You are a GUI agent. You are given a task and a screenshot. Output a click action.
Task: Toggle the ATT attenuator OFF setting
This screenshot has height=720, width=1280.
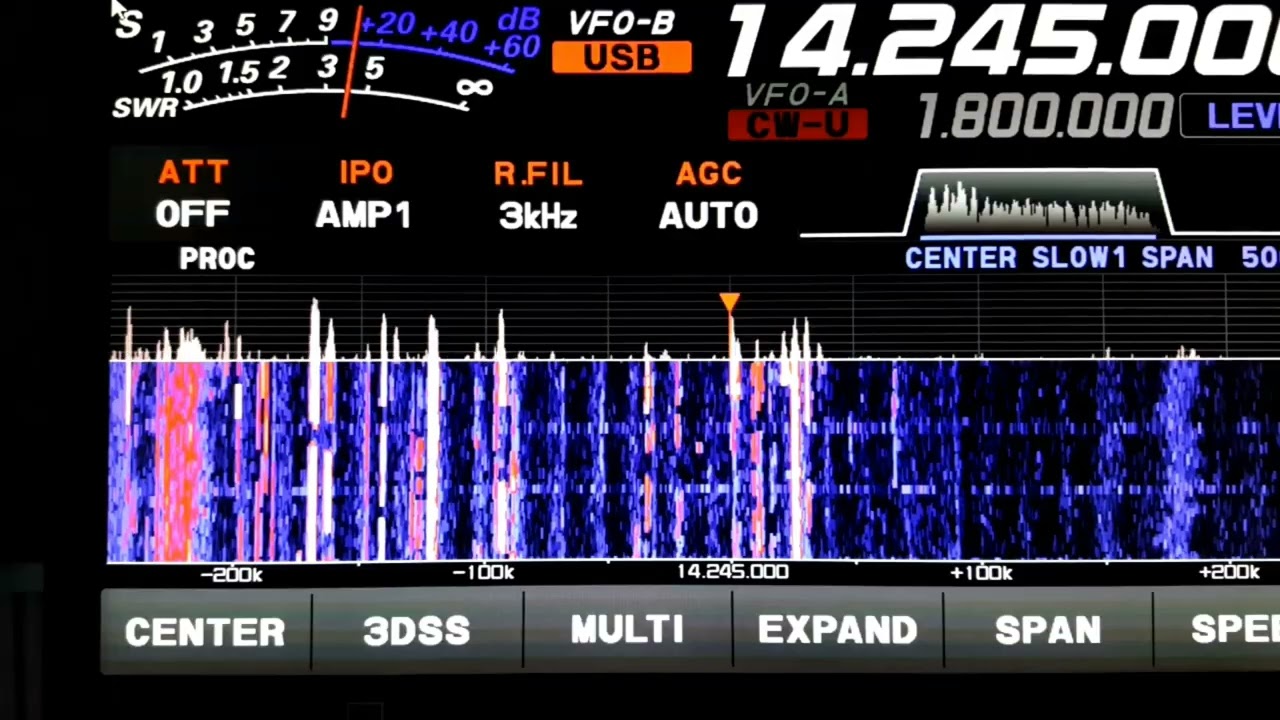coord(192,194)
